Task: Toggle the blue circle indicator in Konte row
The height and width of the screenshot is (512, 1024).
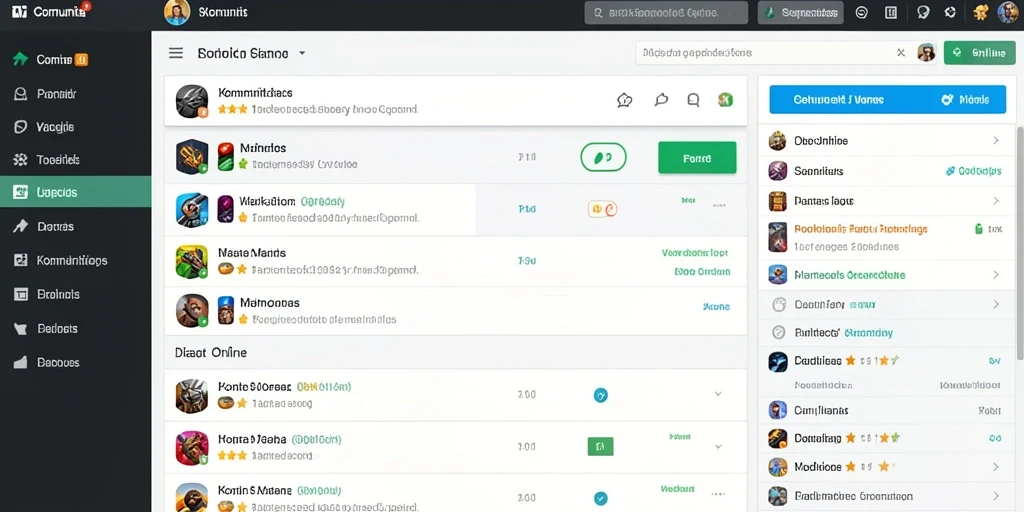Action: (600, 394)
